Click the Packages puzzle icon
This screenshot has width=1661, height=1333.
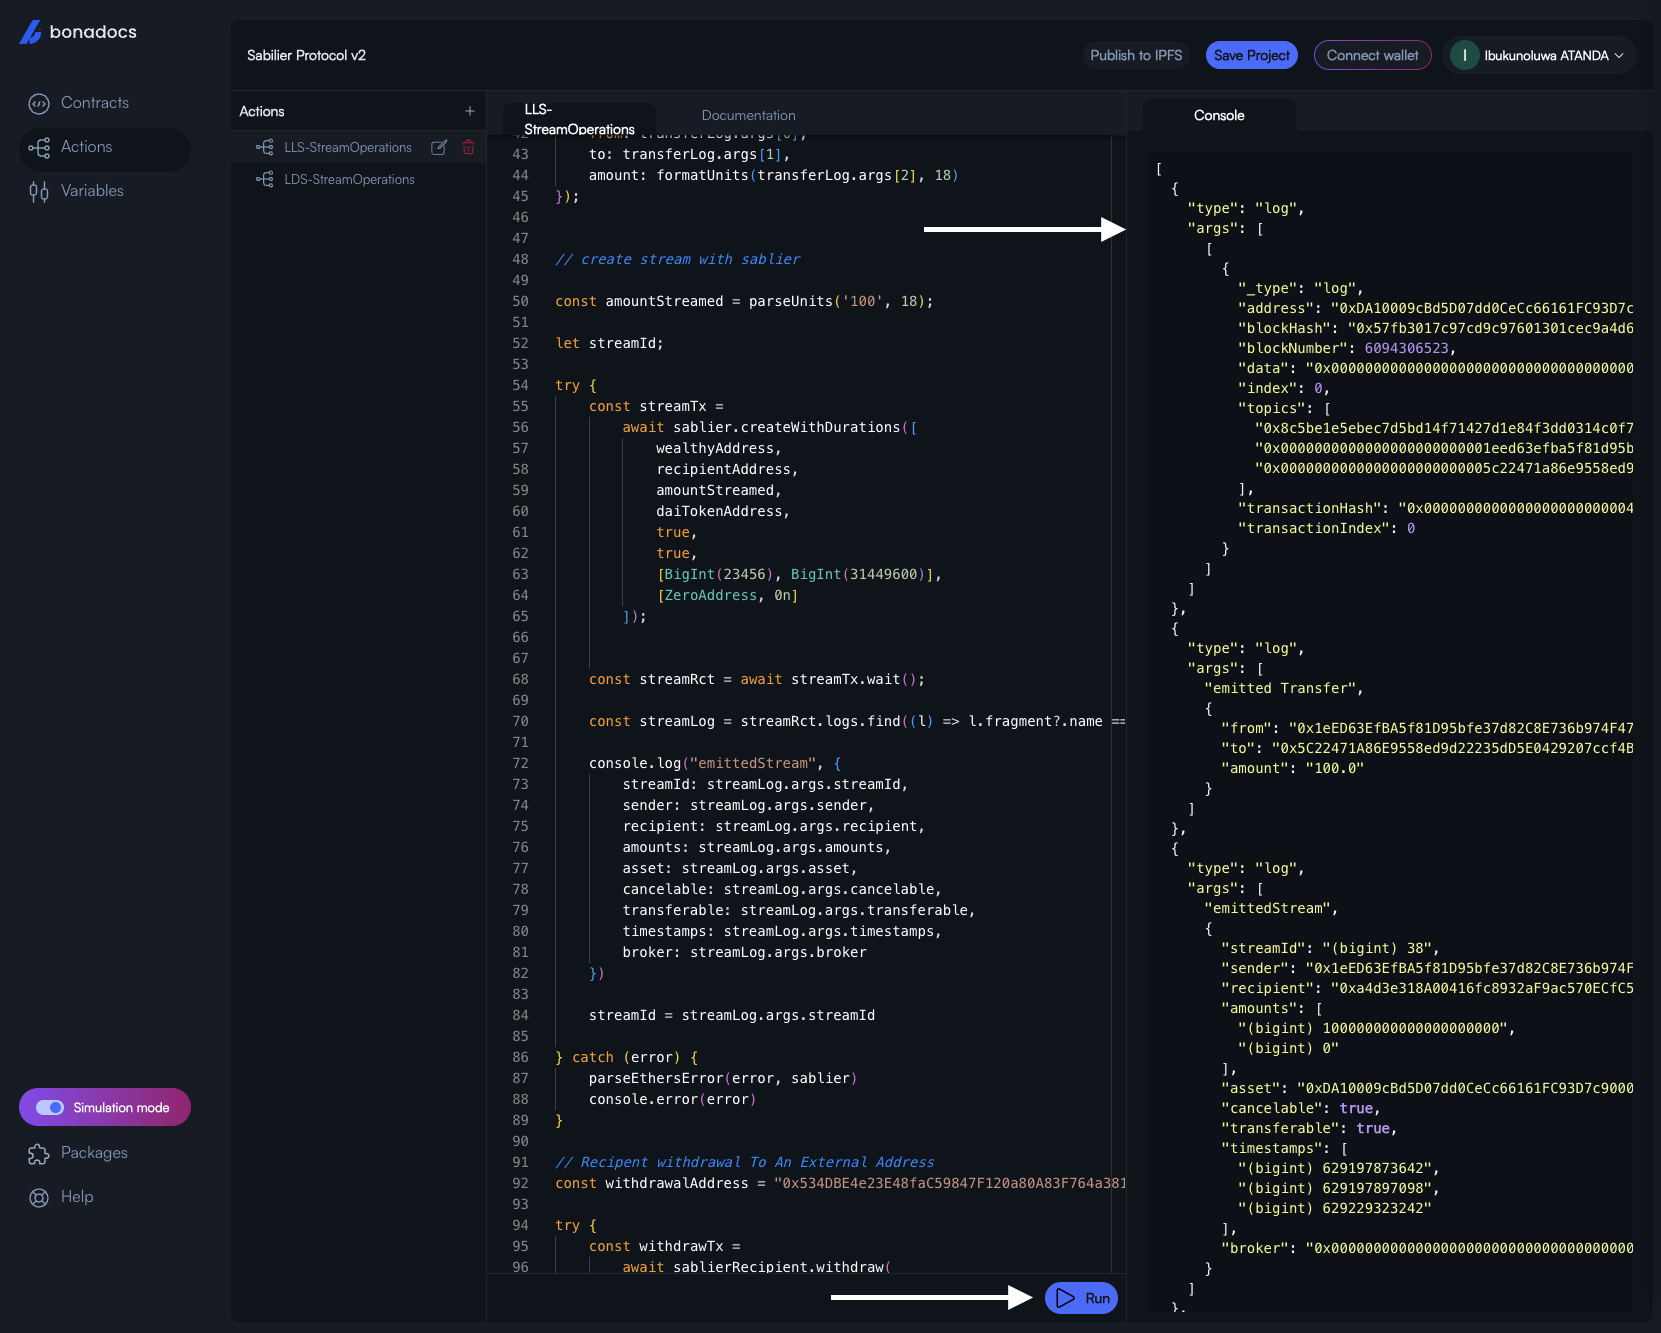[x=39, y=1154]
